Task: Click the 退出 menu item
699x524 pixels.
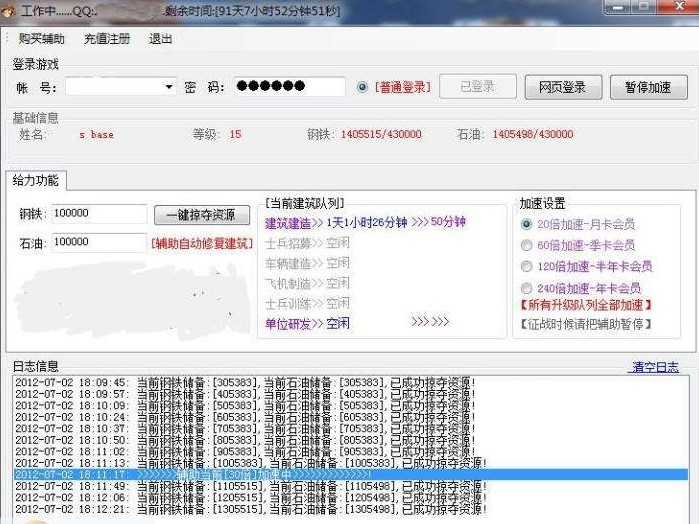Action: 160,39
